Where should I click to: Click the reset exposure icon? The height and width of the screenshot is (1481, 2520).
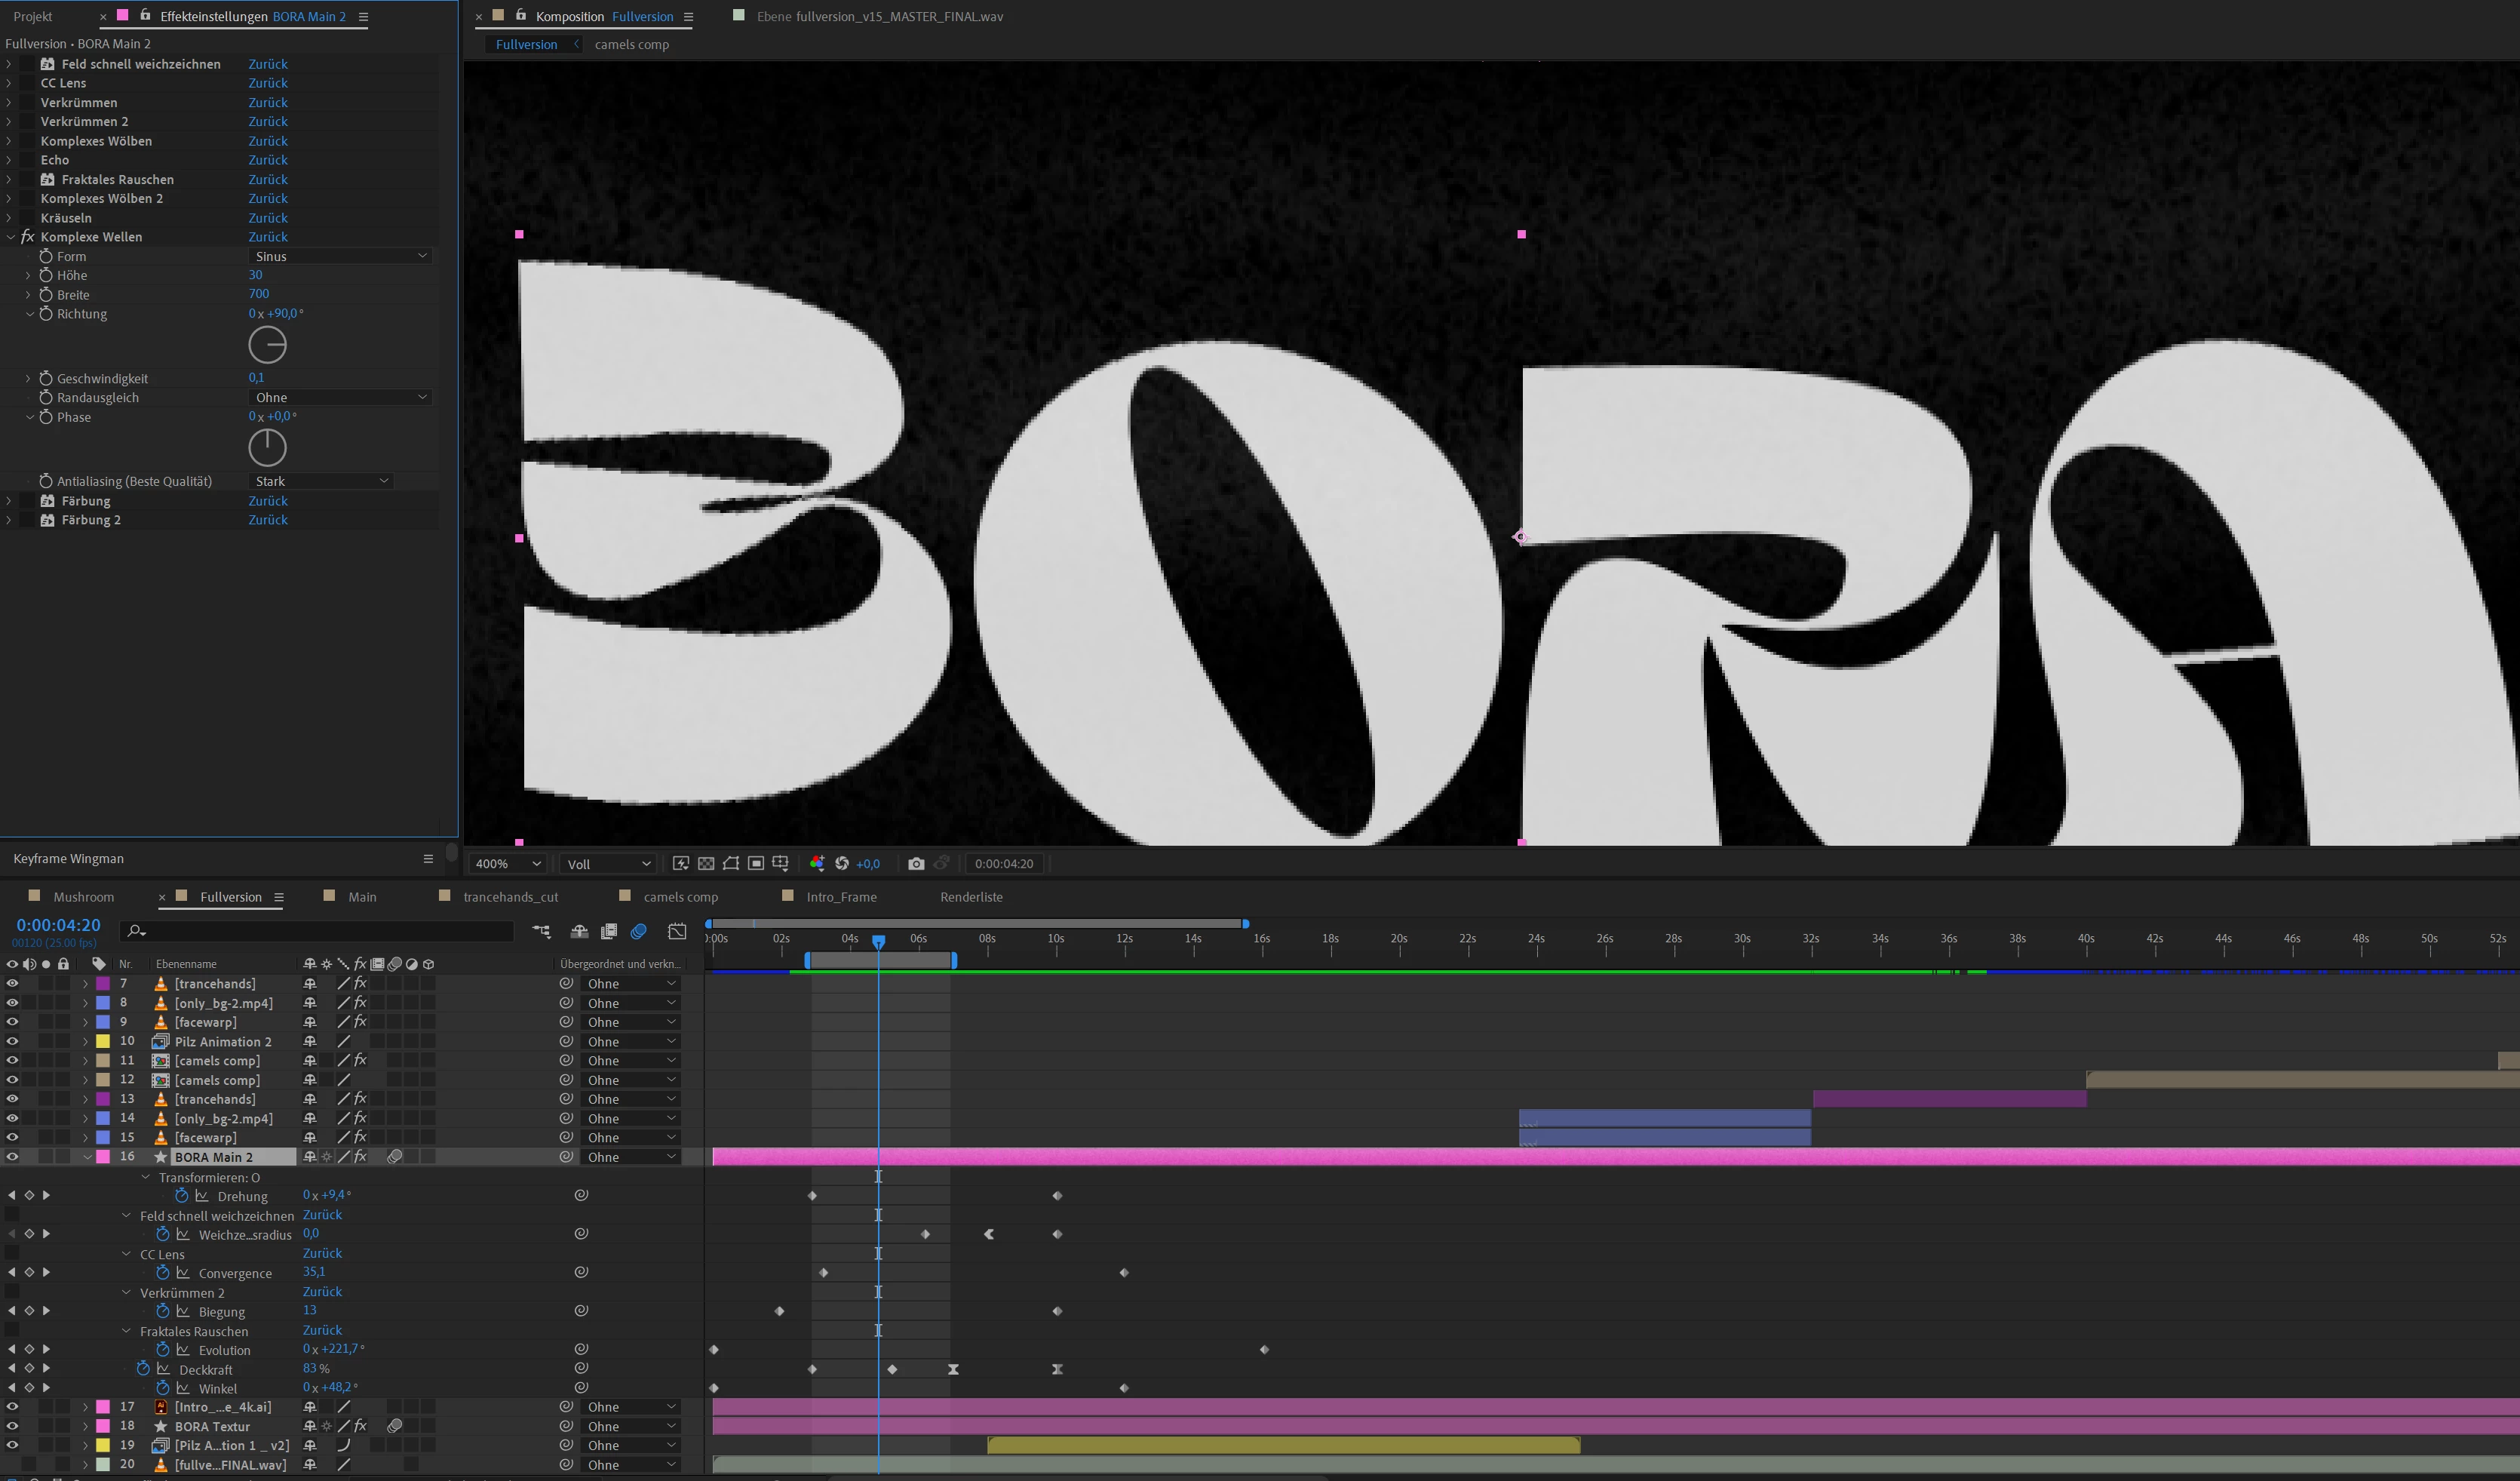[842, 864]
